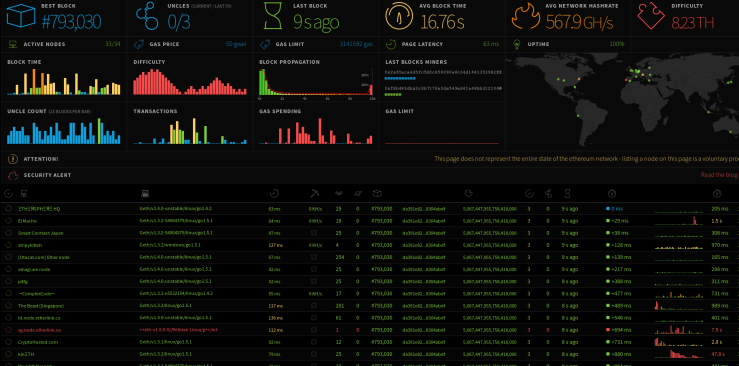This screenshot has width=739, height=366.
Task: Pin the The Beast (Singapore) node
Action: coord(8,306)
